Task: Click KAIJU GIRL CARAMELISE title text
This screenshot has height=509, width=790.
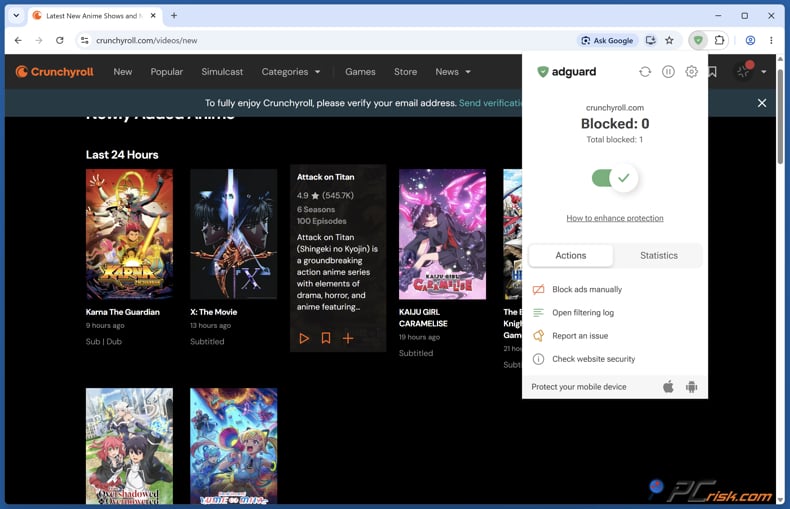Action: 423,317
